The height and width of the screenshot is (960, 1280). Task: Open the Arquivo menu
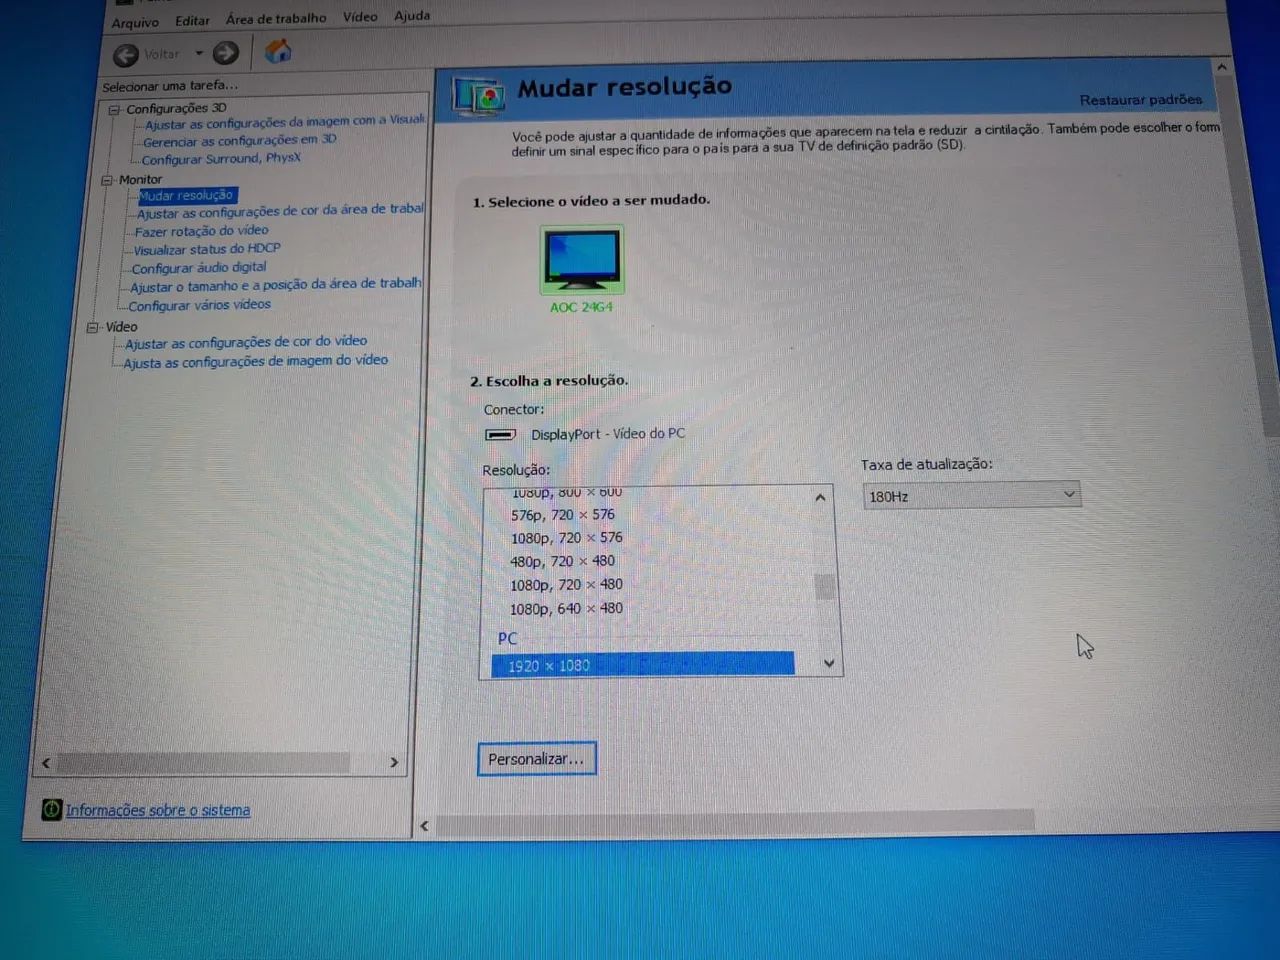pos(135,22)
